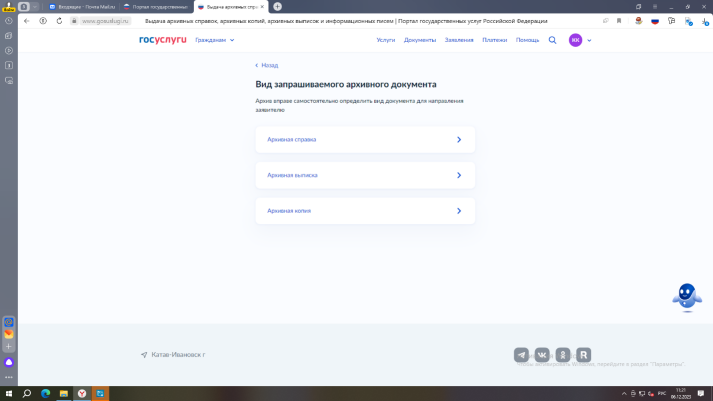Click the Gosuslugi logo
This screenshot has width=713, height=401.
[x=163, y=40]
